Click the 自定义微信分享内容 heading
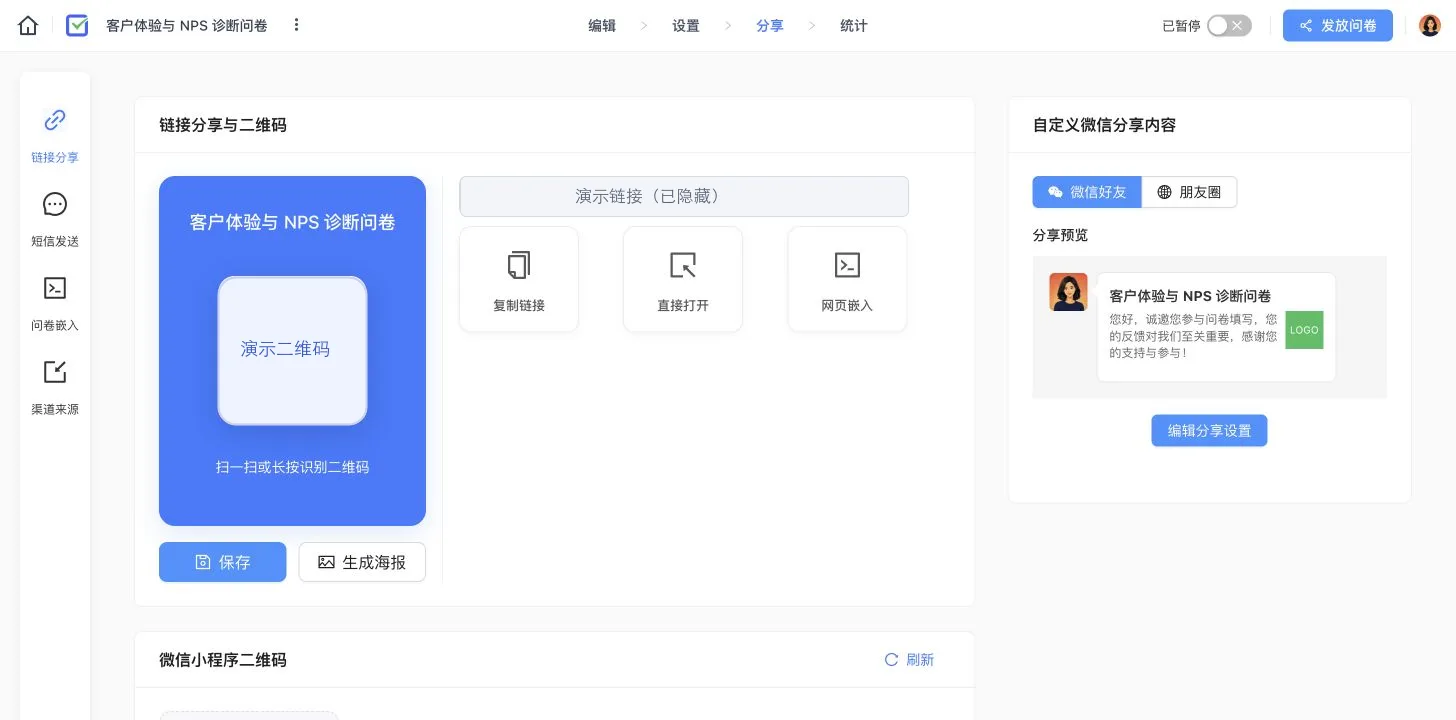This screenshot has width=1456, height=720. (1104, 125)
